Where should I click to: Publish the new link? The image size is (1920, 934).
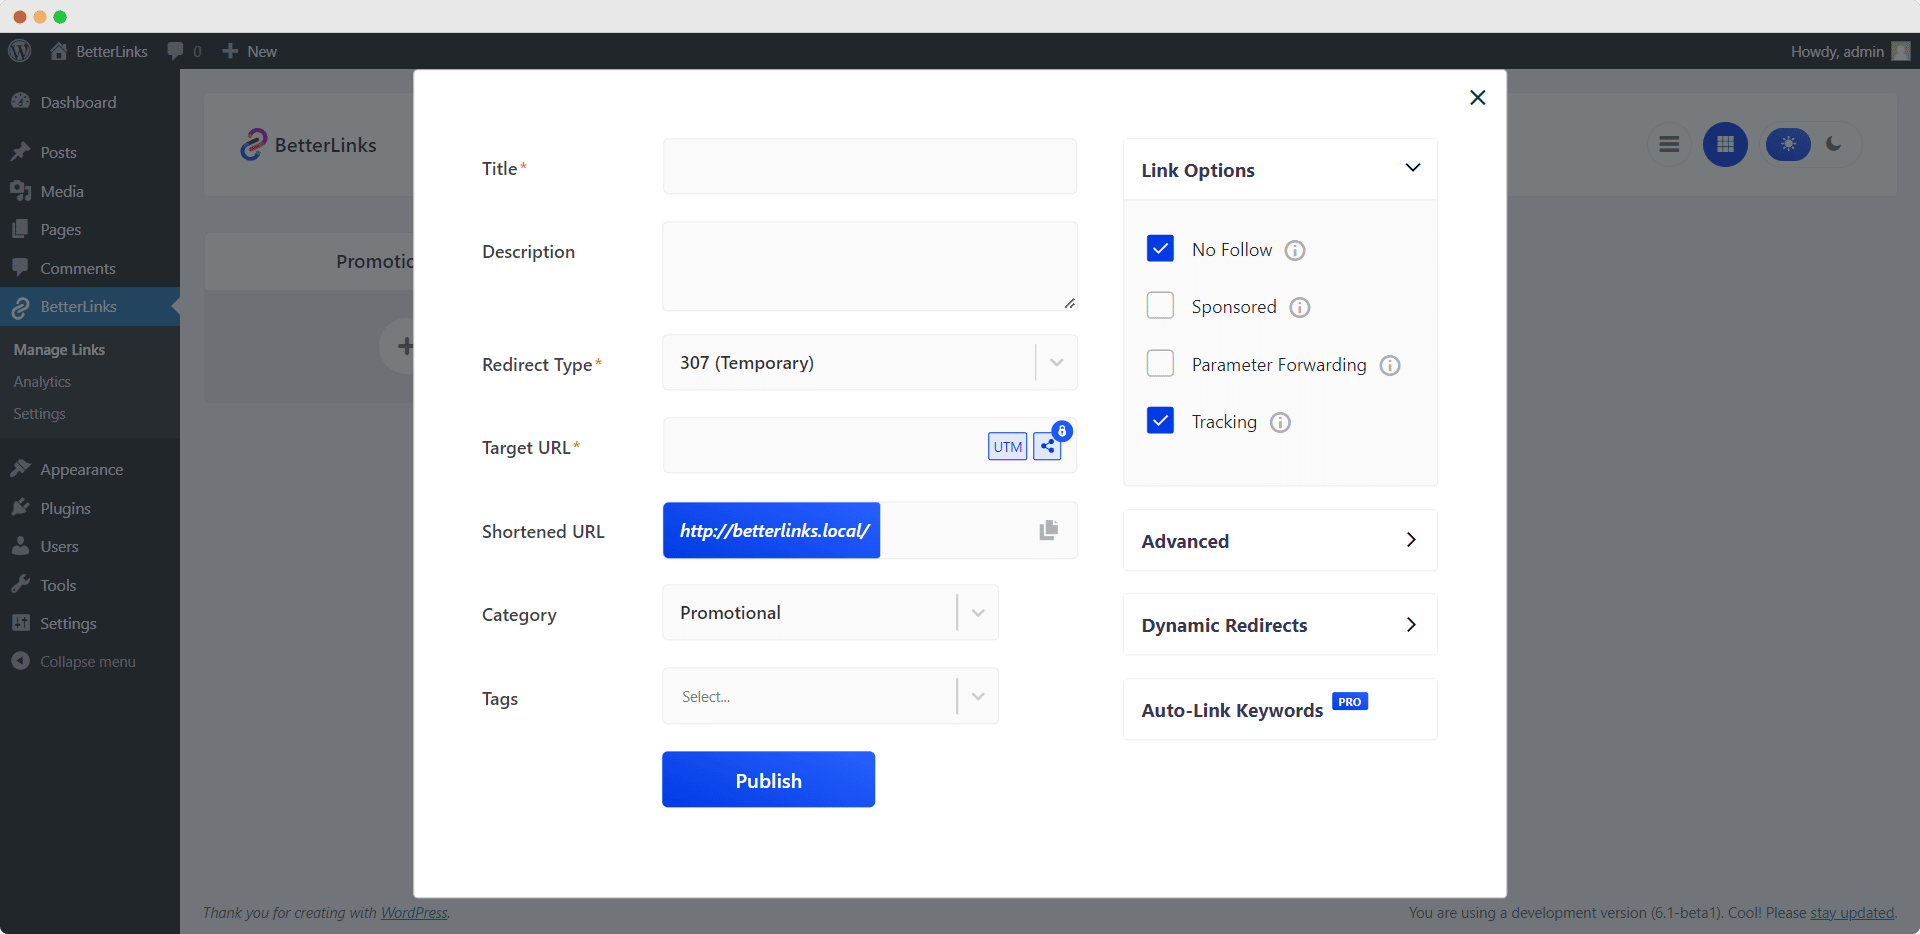point(768,779)
